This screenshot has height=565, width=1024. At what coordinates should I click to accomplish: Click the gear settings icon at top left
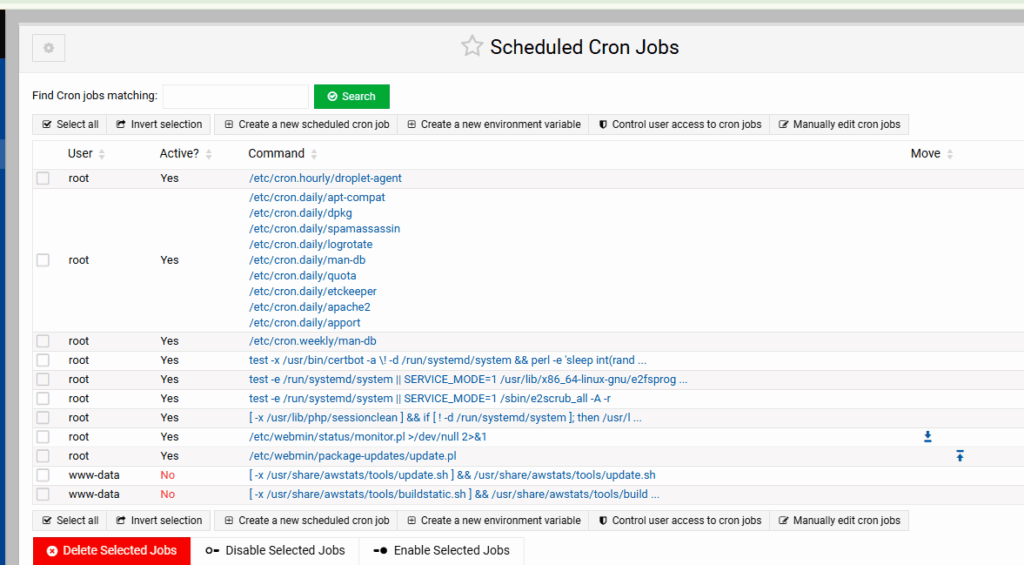tap(49, 48)
